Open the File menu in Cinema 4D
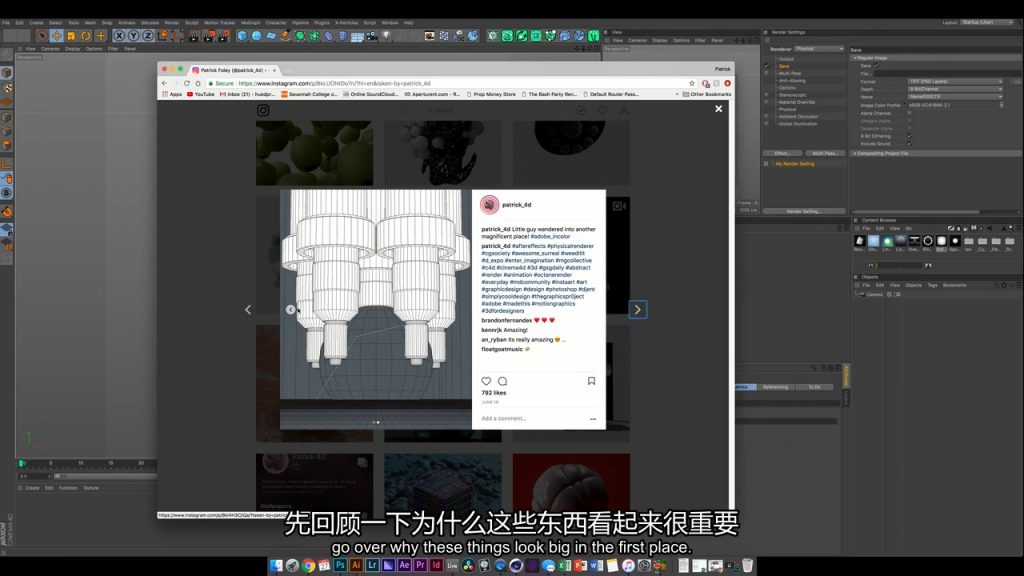Screen dimensions: 1024x576 coord(6,23)
